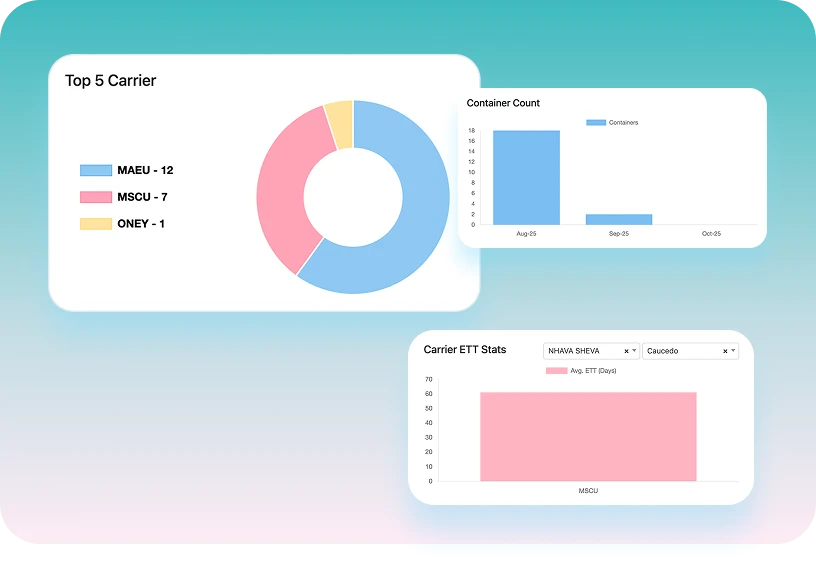This screenshot has width=816, height=564.
Task: Click the yellow ONEY legend color box
Action: (96, 223)
